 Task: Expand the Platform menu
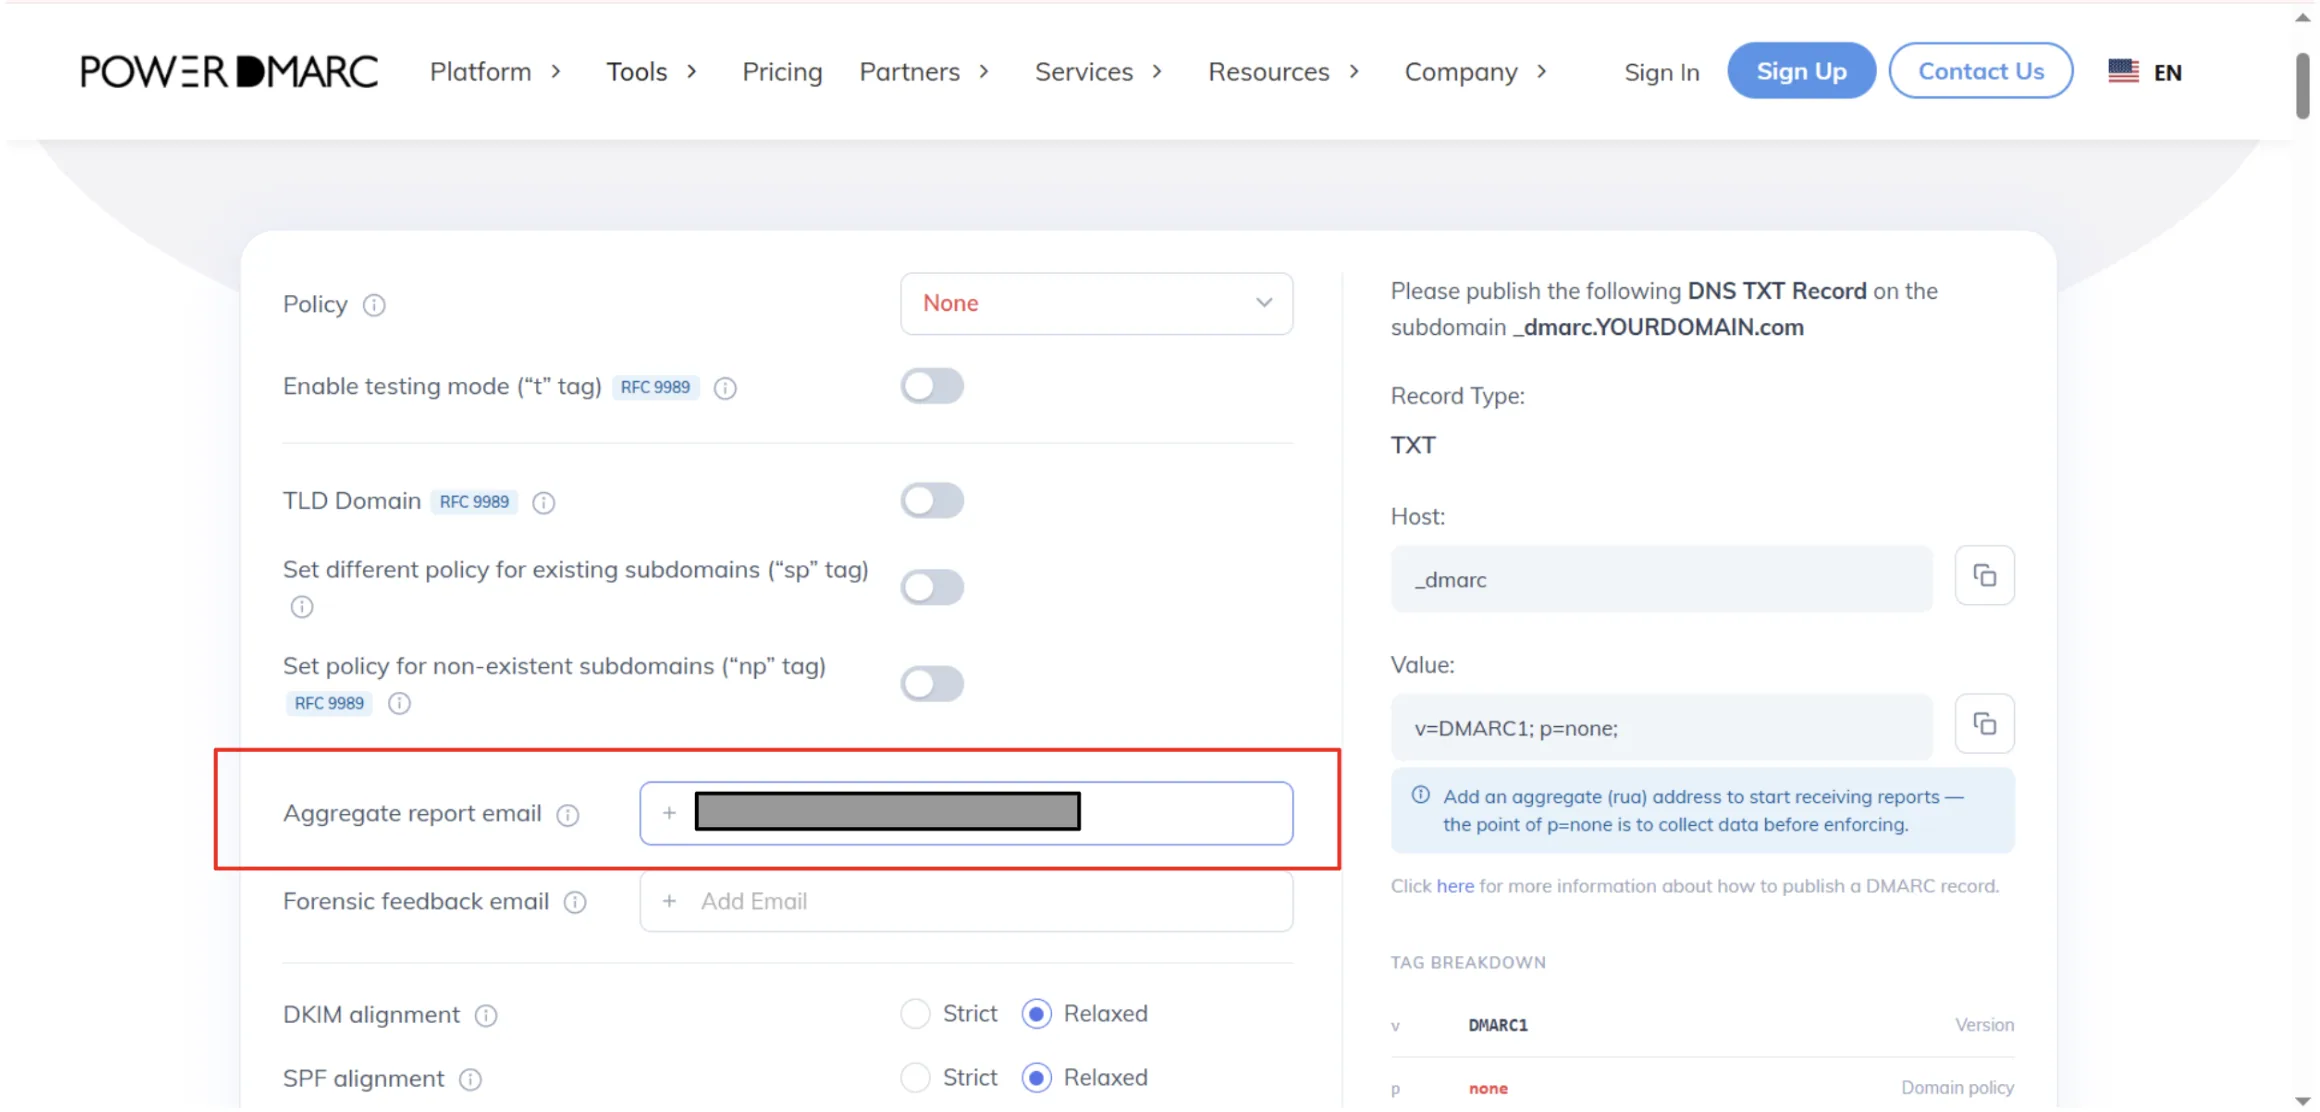pos(496,72)
